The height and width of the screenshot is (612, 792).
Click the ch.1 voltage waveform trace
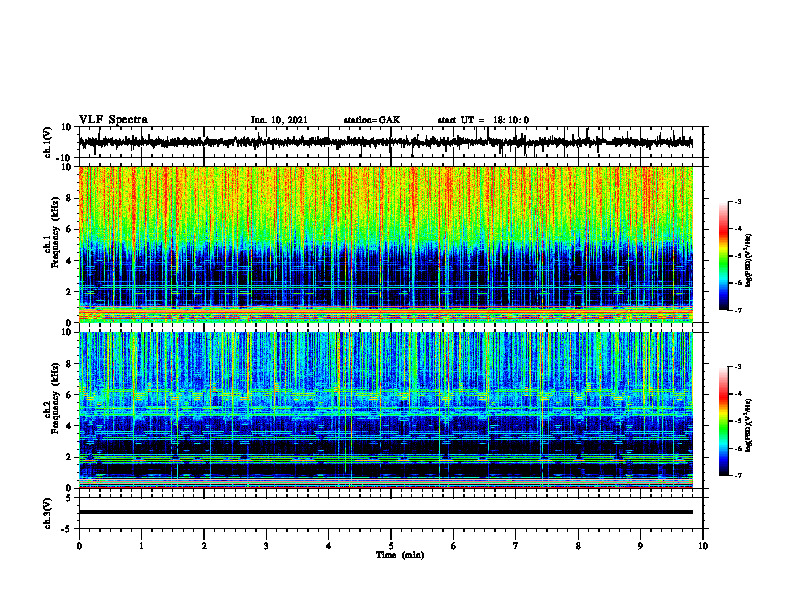point(386,142)
